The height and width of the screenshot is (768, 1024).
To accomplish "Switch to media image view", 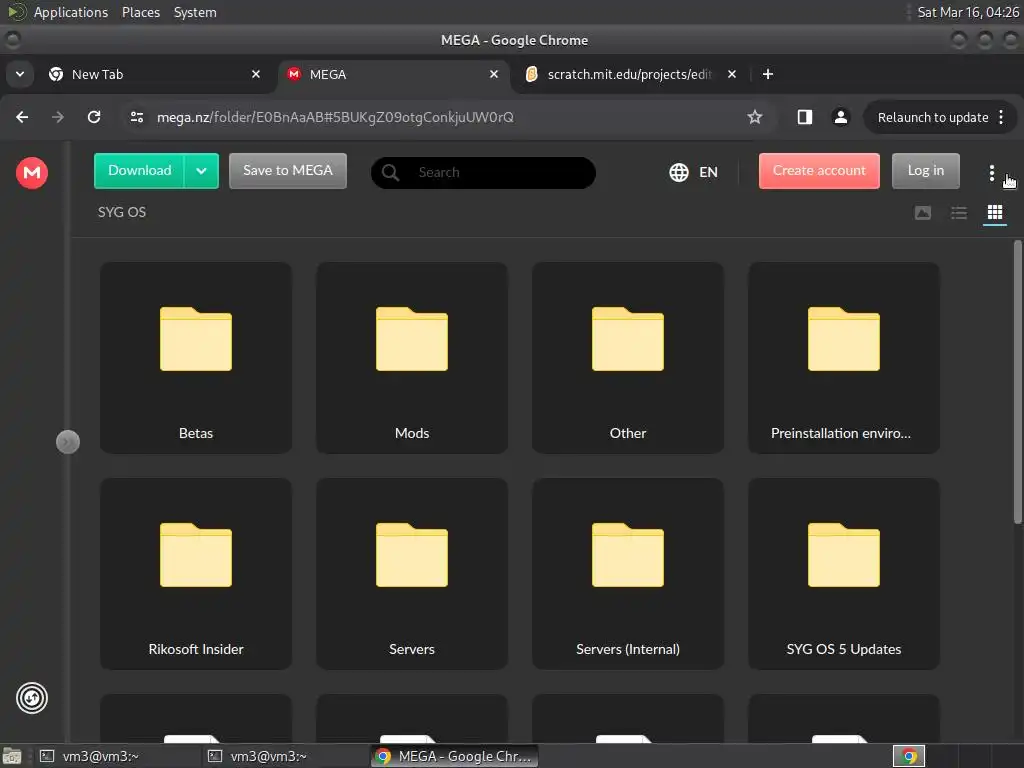I will point(922,213).
